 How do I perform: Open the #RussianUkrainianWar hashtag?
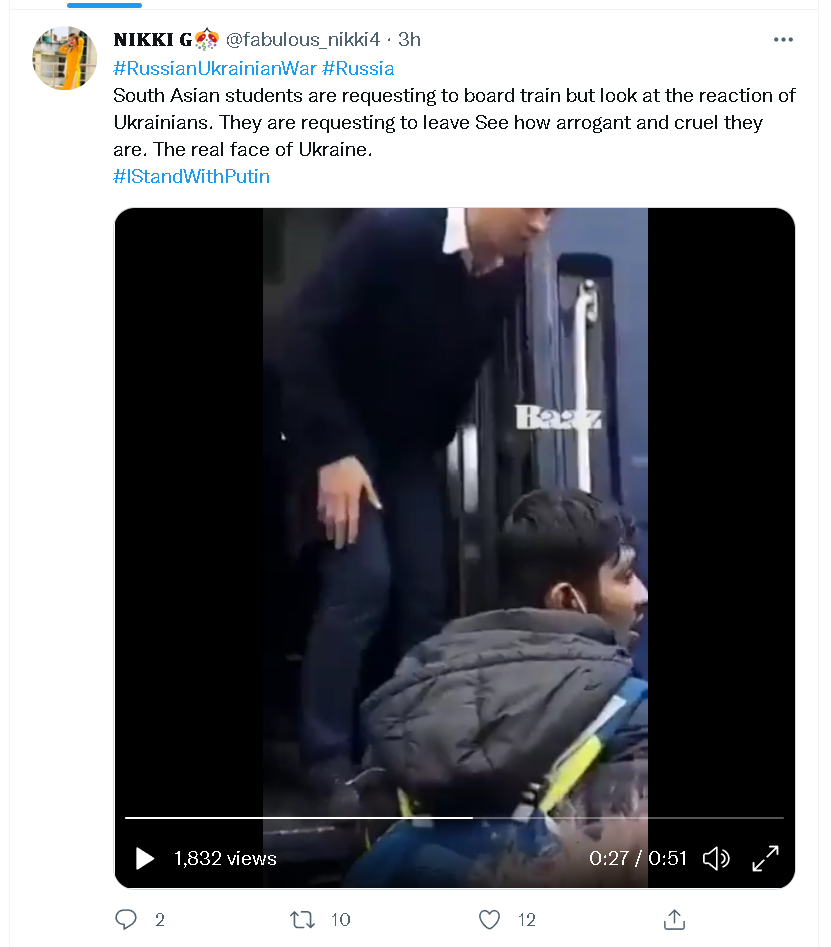(215, 68)
